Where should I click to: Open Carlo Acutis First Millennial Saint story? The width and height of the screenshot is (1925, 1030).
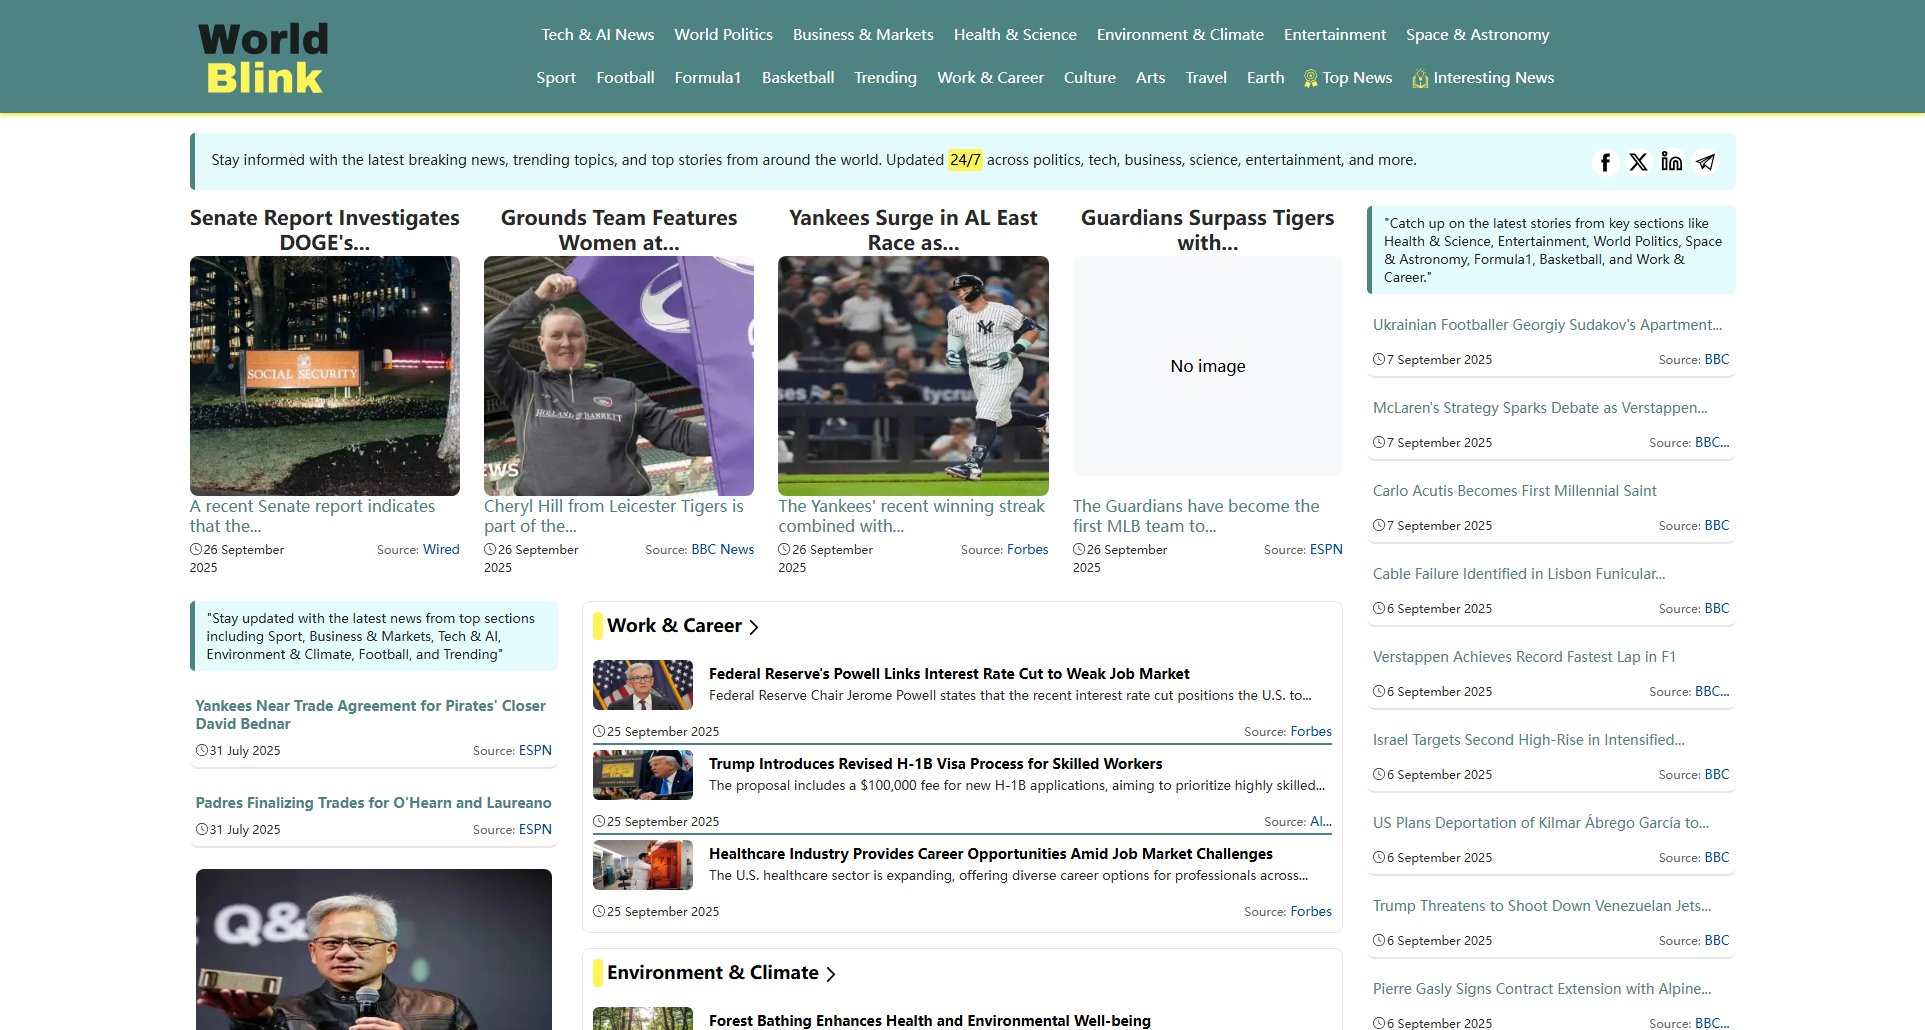click(x=1515, y=491)
